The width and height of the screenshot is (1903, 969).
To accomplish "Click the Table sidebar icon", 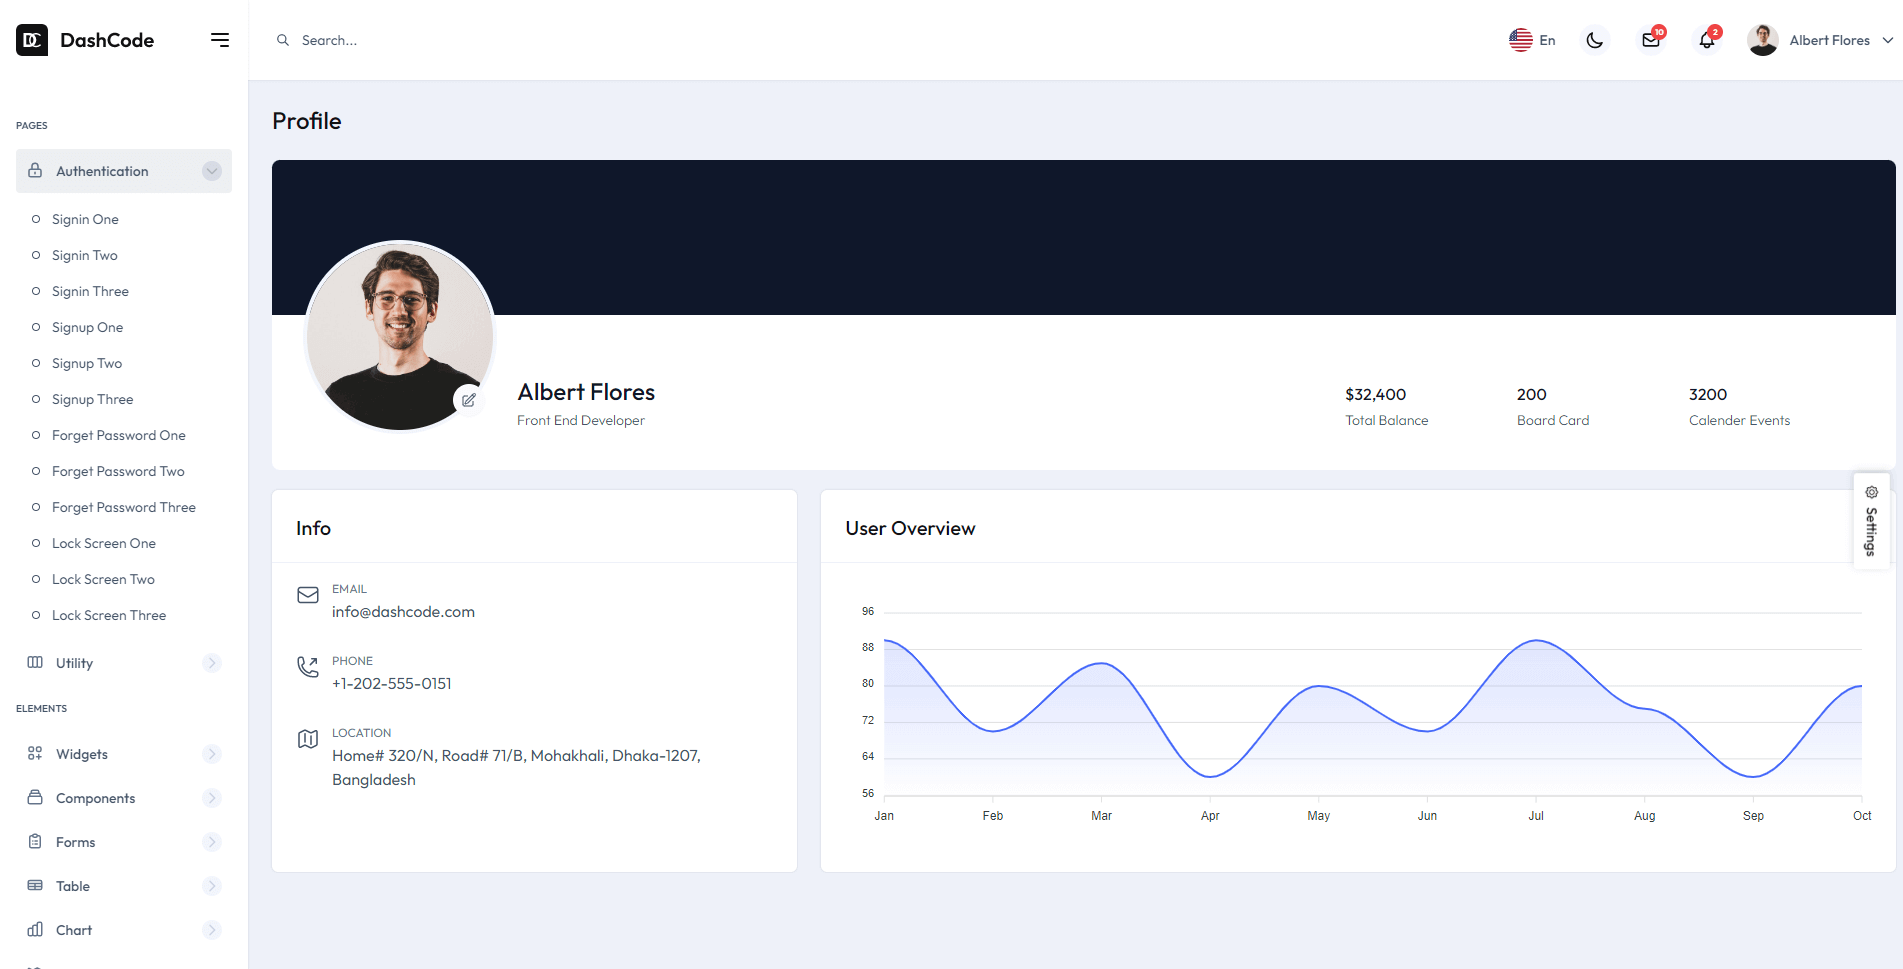I will click(x=35, y=885).
